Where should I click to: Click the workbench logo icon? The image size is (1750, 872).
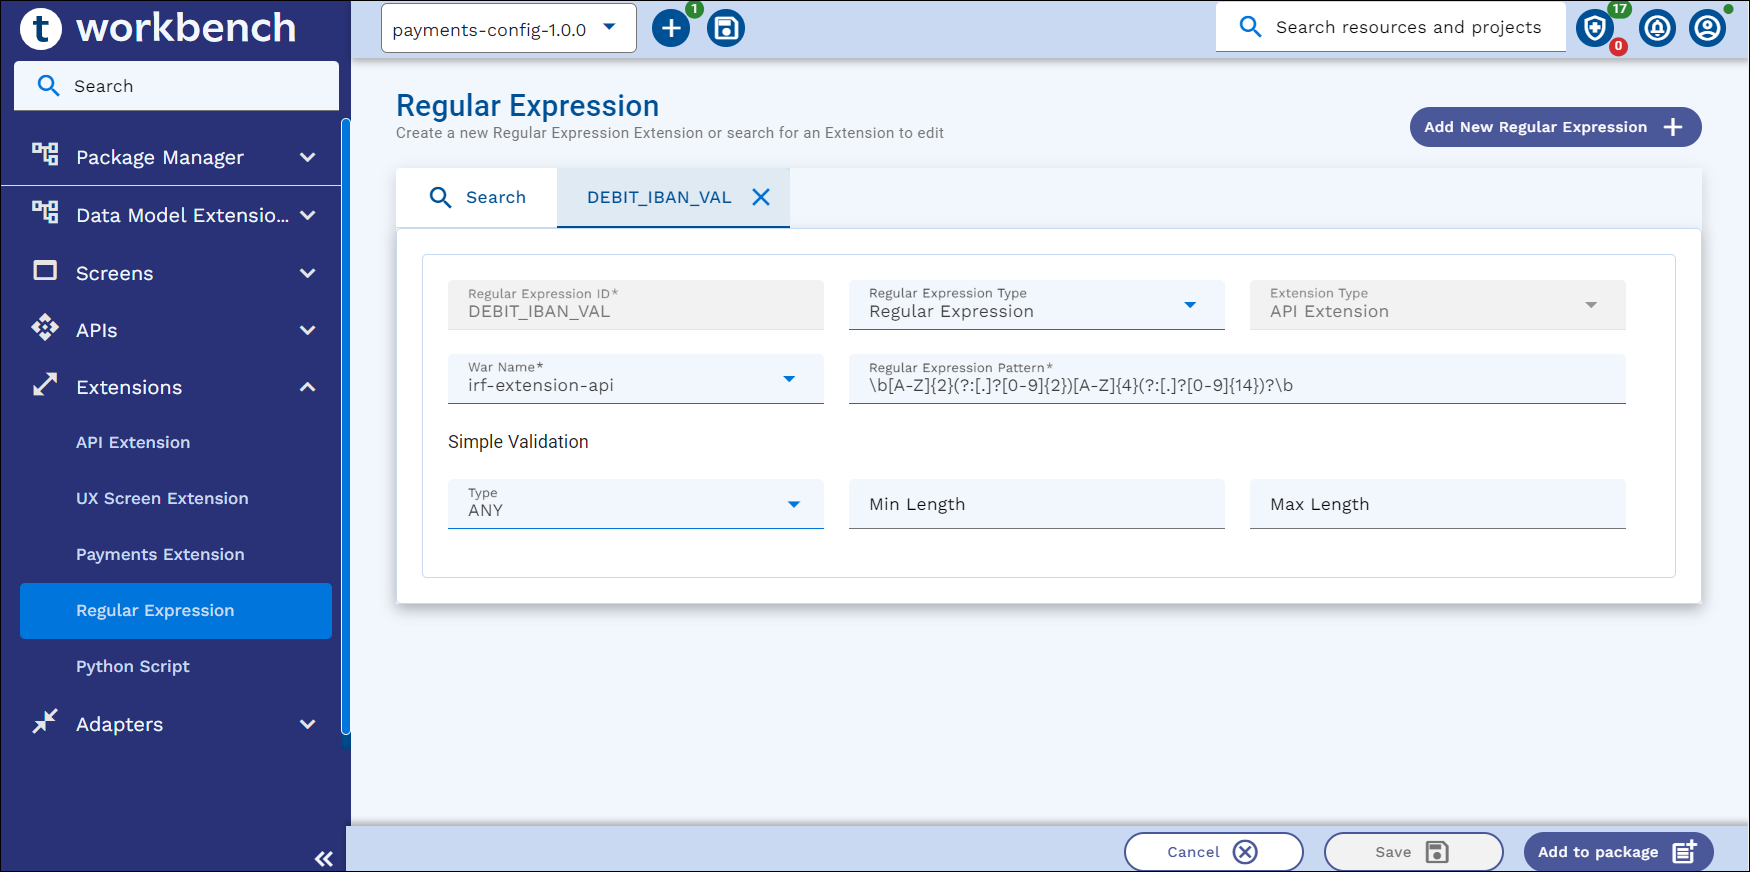click(x=41, y=28)
